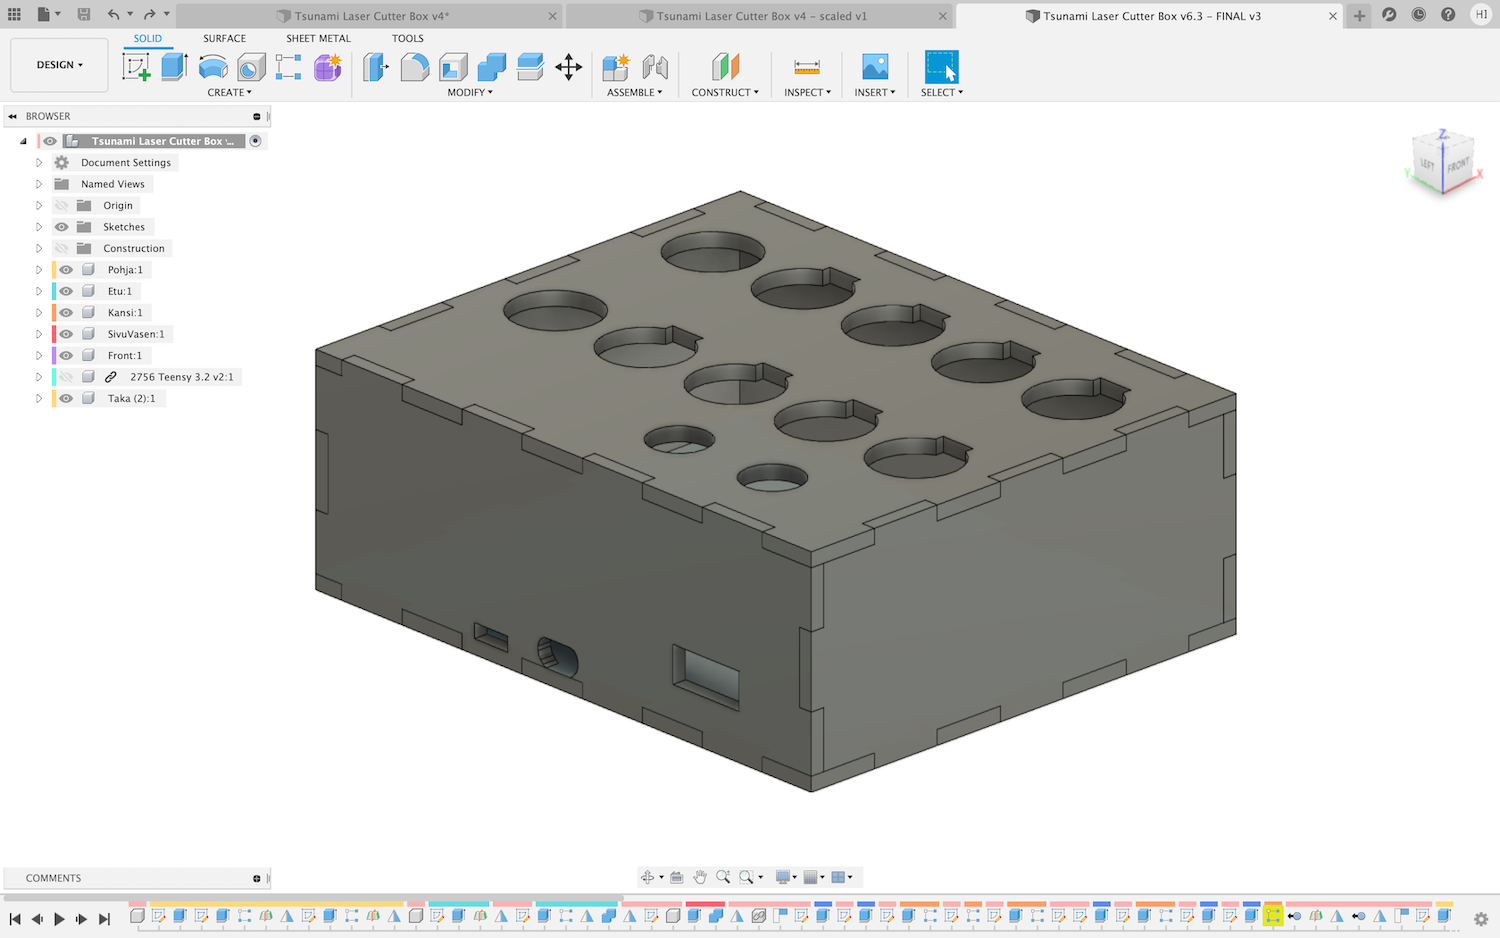1500x938 pixels.
Task: Click the Insert image icon
Action: point(874,67)
